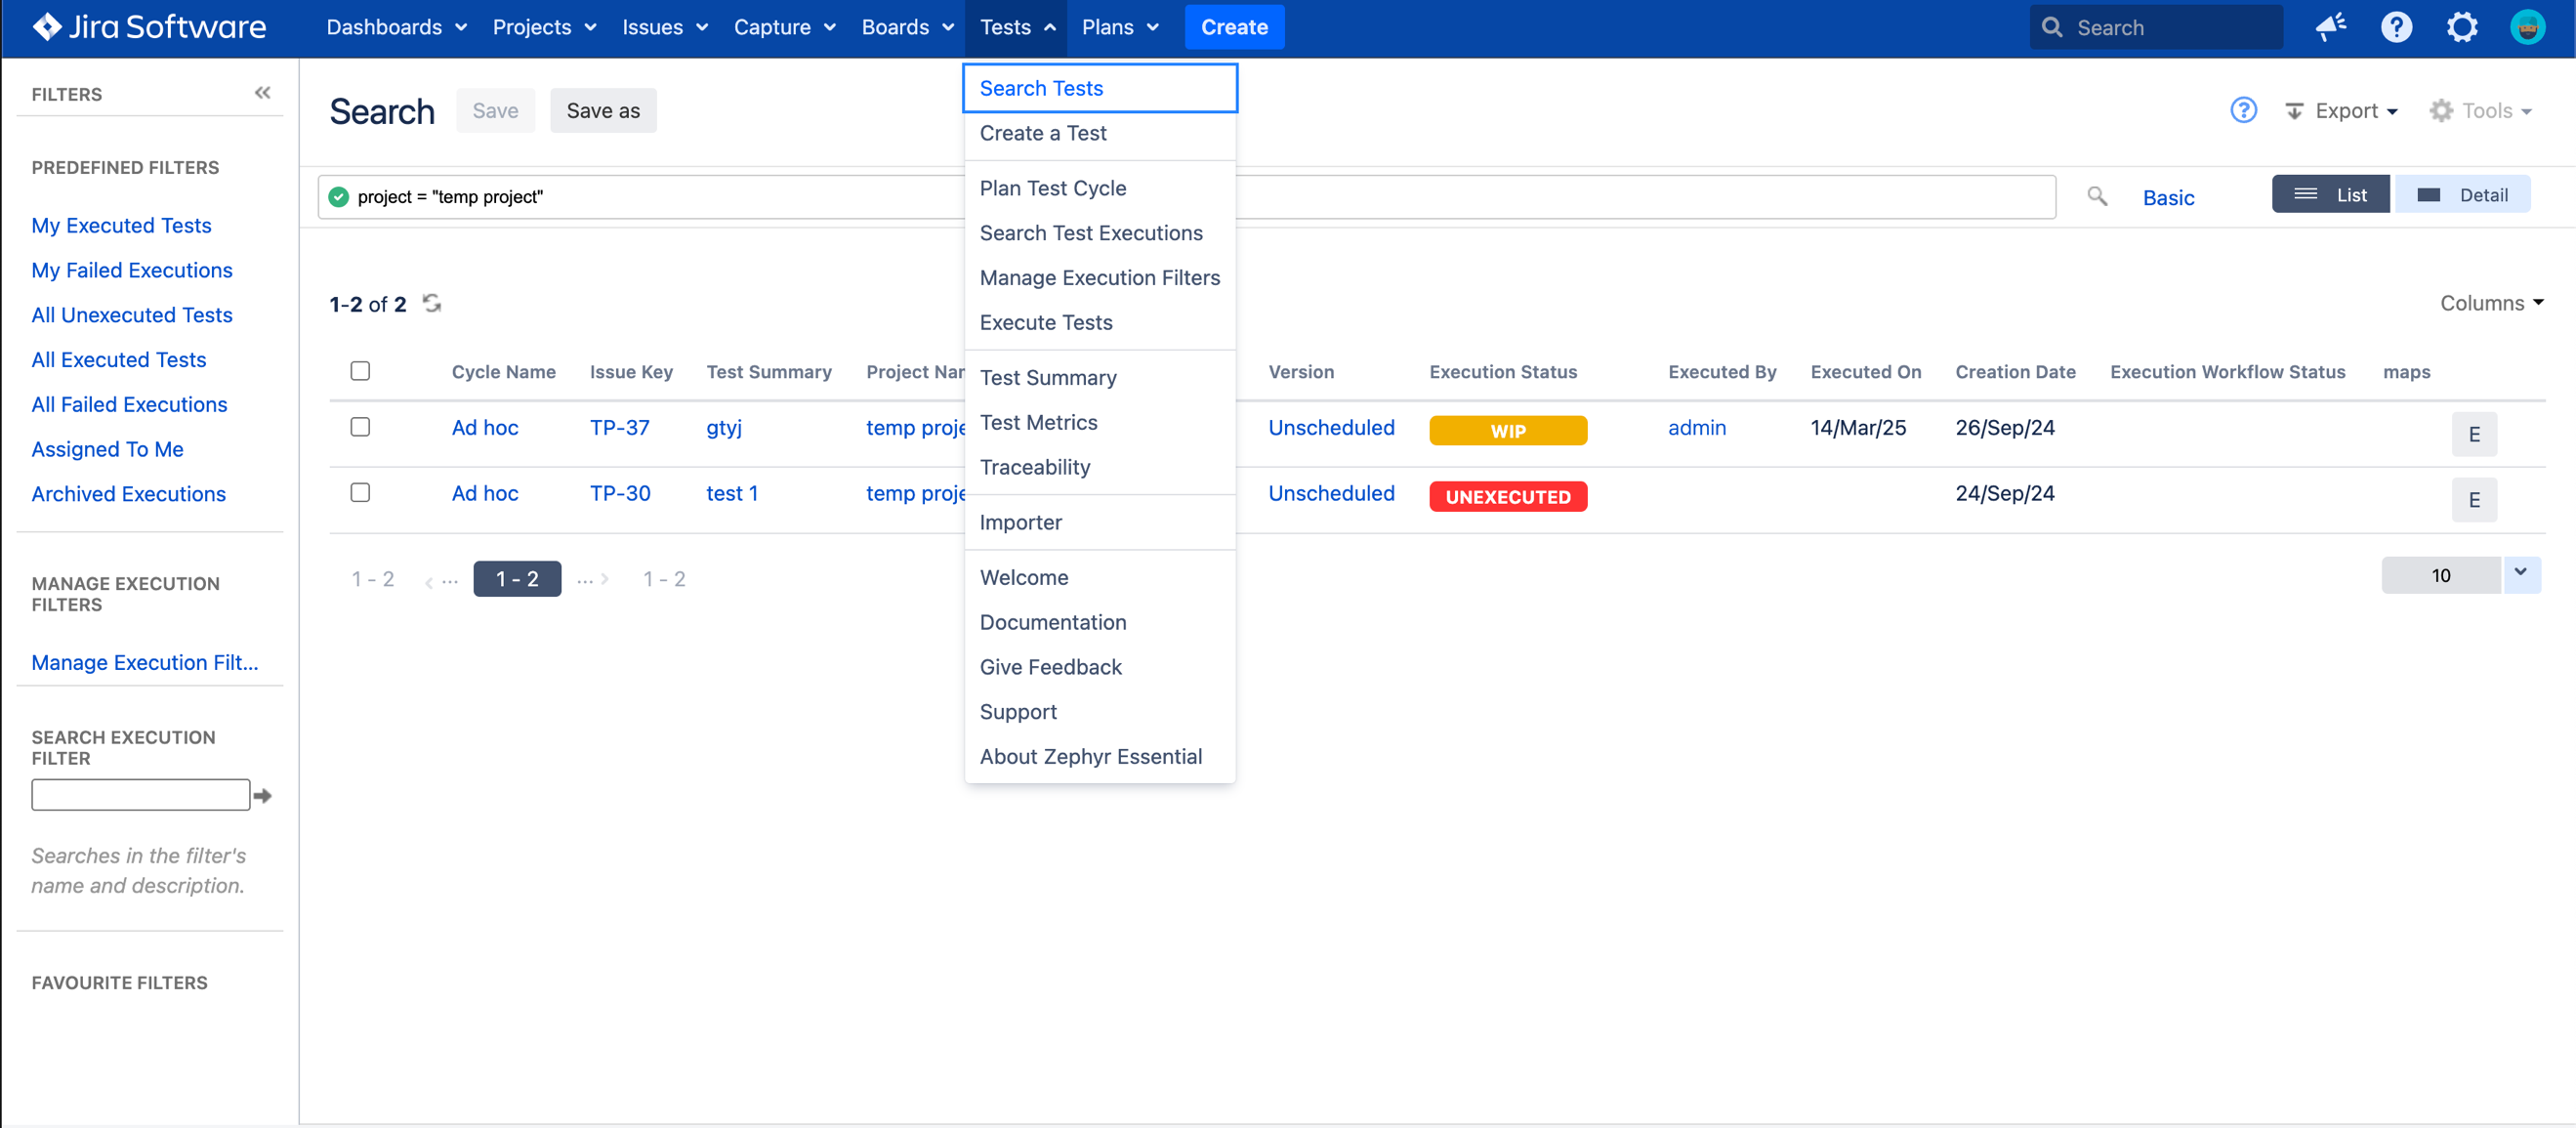Click the WIP execution status badge
This screenshot has height=1128, width=2576.
tap(1508, 430)
